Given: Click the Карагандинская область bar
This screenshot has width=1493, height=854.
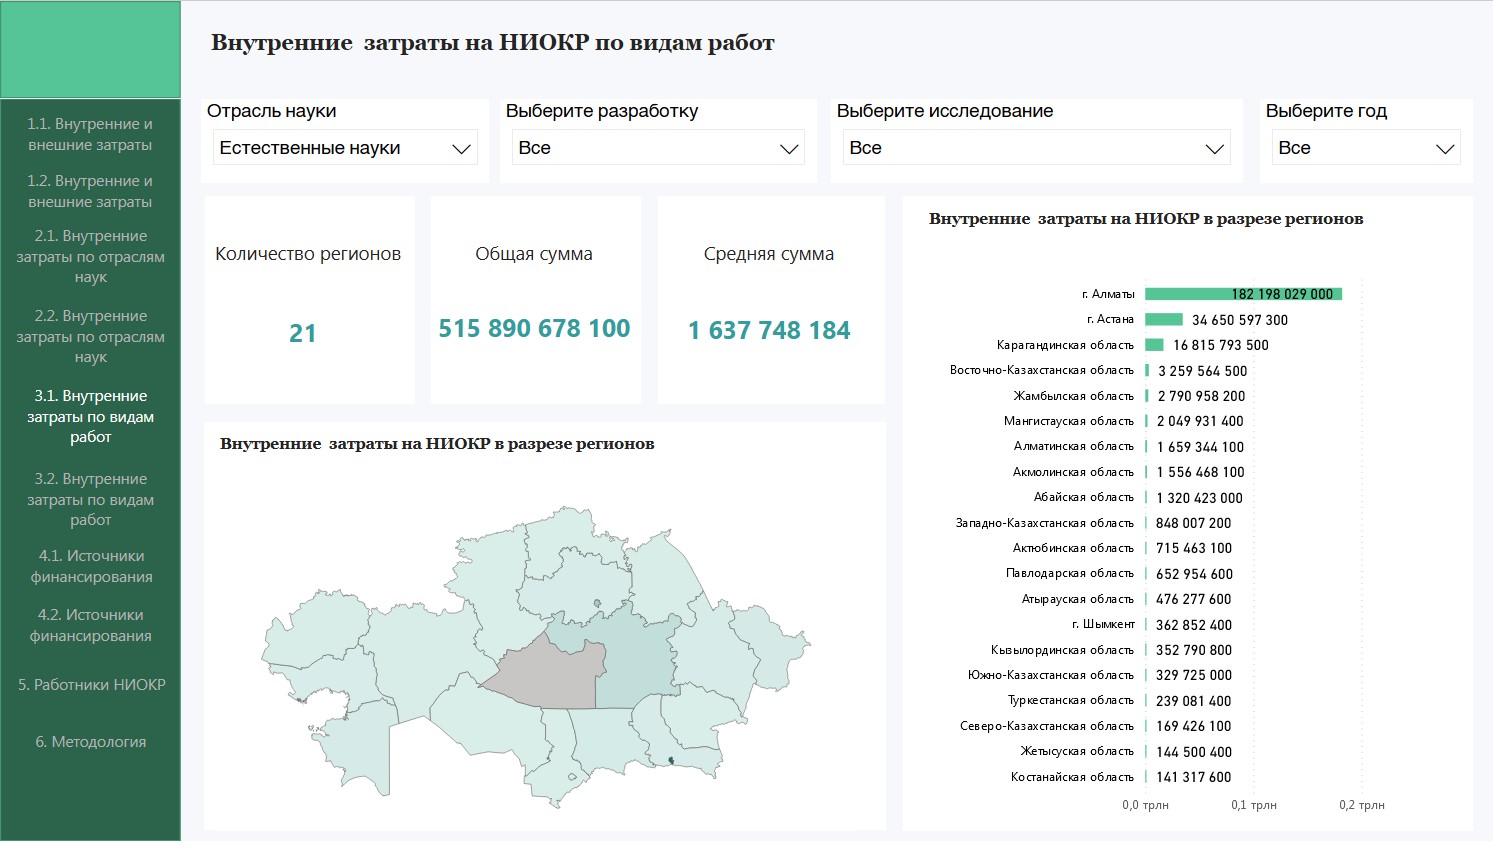Looking at the screenshot, I should pyautogui.click(x=1154, y=345).
